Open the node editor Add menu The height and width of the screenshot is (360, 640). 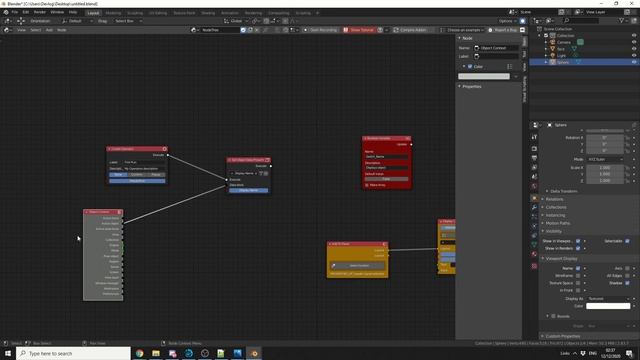[49, 30]
